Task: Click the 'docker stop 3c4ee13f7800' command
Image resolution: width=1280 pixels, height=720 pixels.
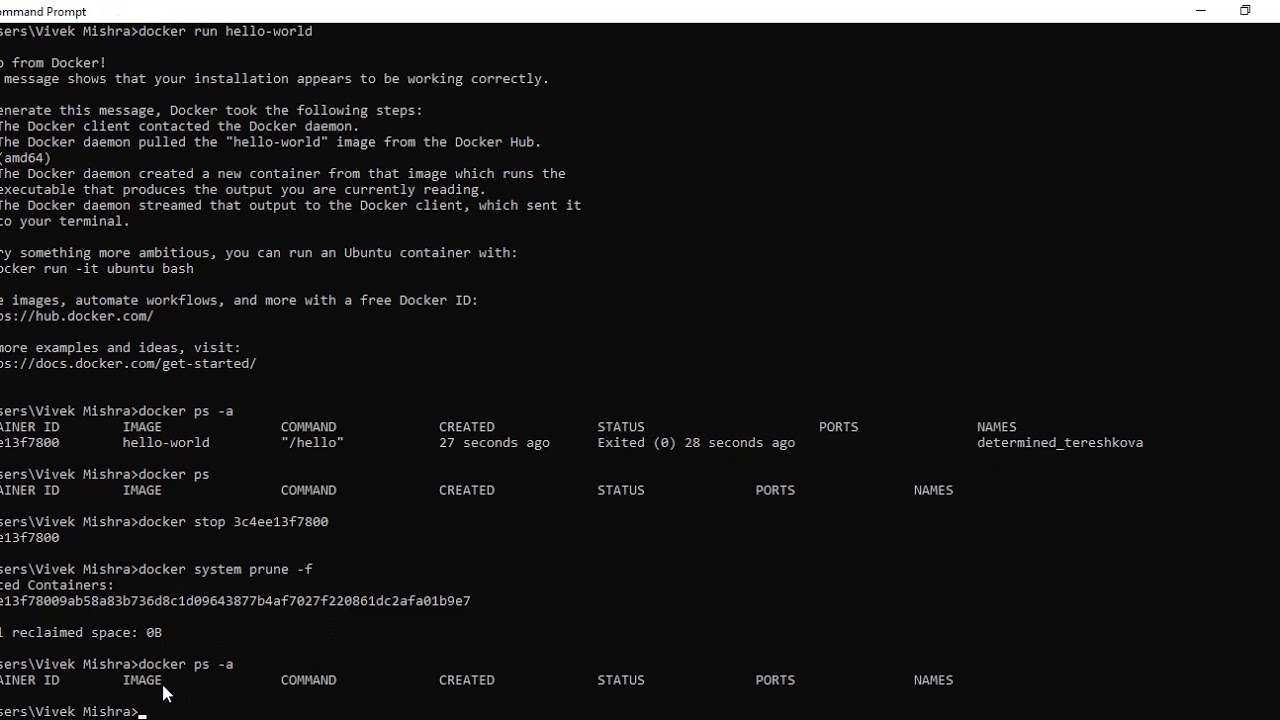Action: coord(233,521)
